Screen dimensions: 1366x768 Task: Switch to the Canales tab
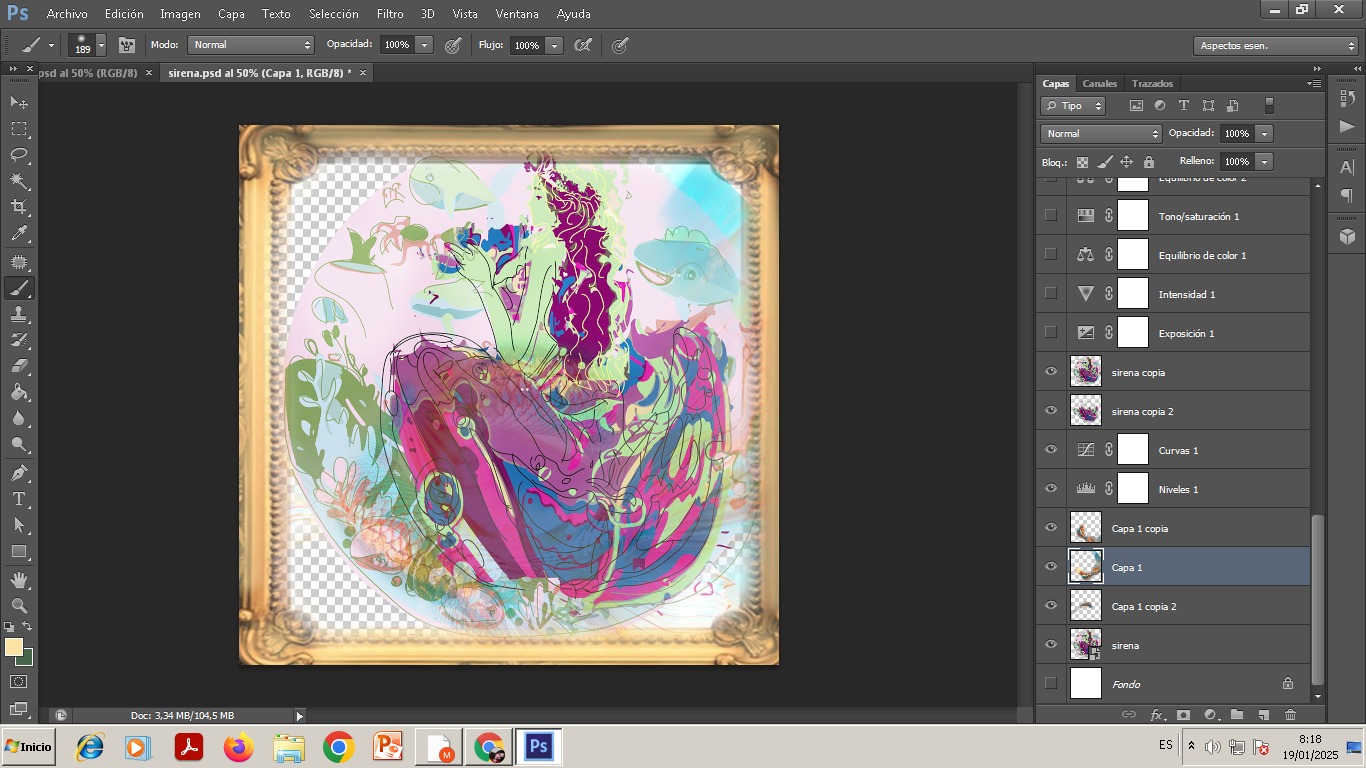click(x=1099, y=83)
